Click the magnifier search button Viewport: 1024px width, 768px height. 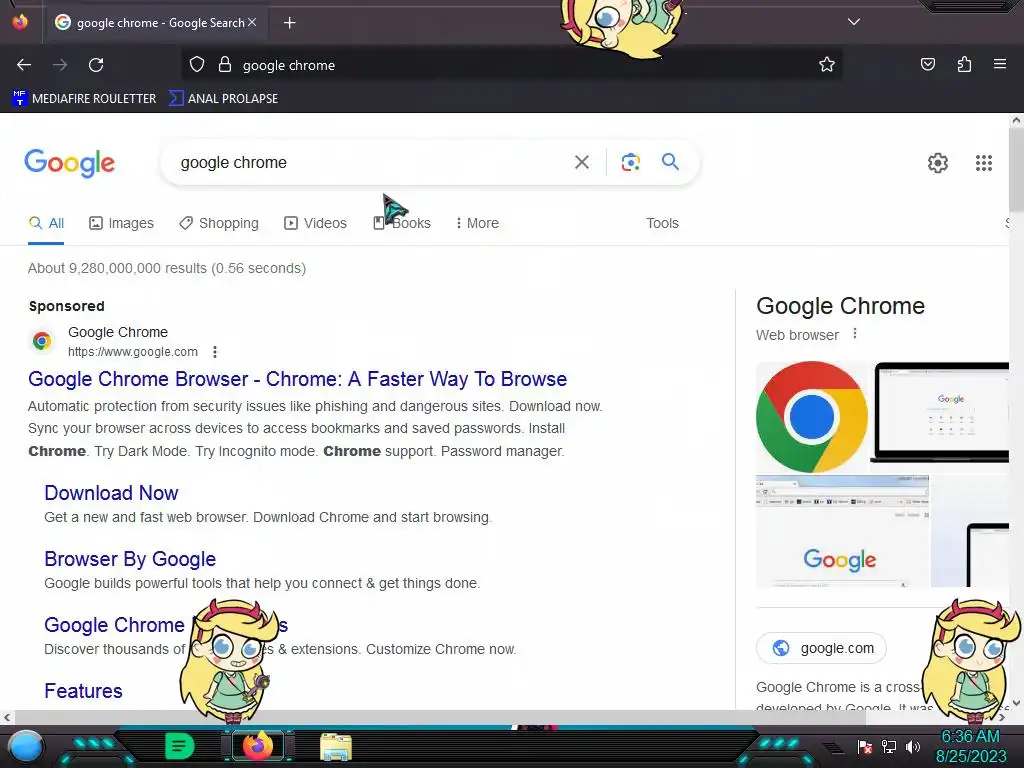coord(670,162)
